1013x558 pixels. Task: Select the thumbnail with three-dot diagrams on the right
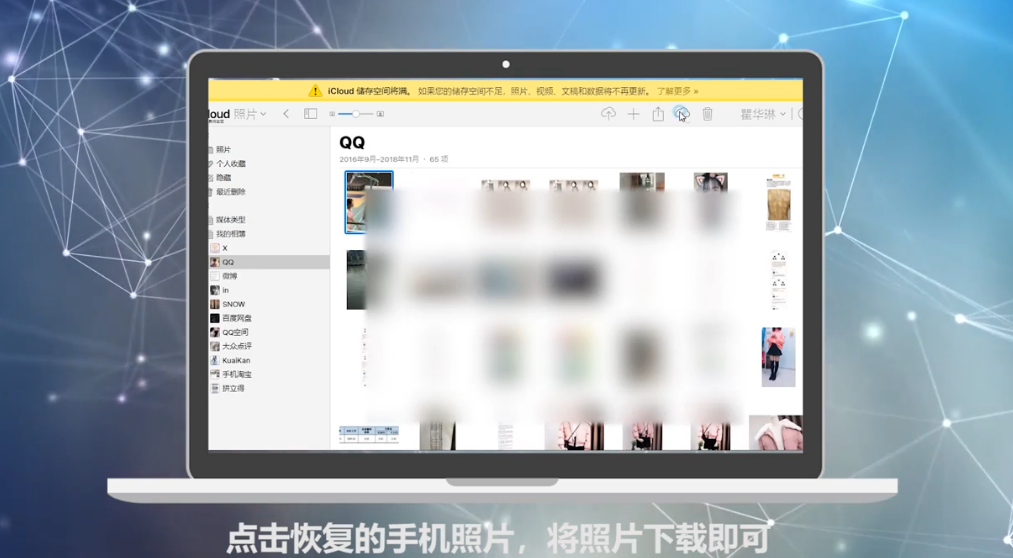pyautogui.click(x=778, y=280)
